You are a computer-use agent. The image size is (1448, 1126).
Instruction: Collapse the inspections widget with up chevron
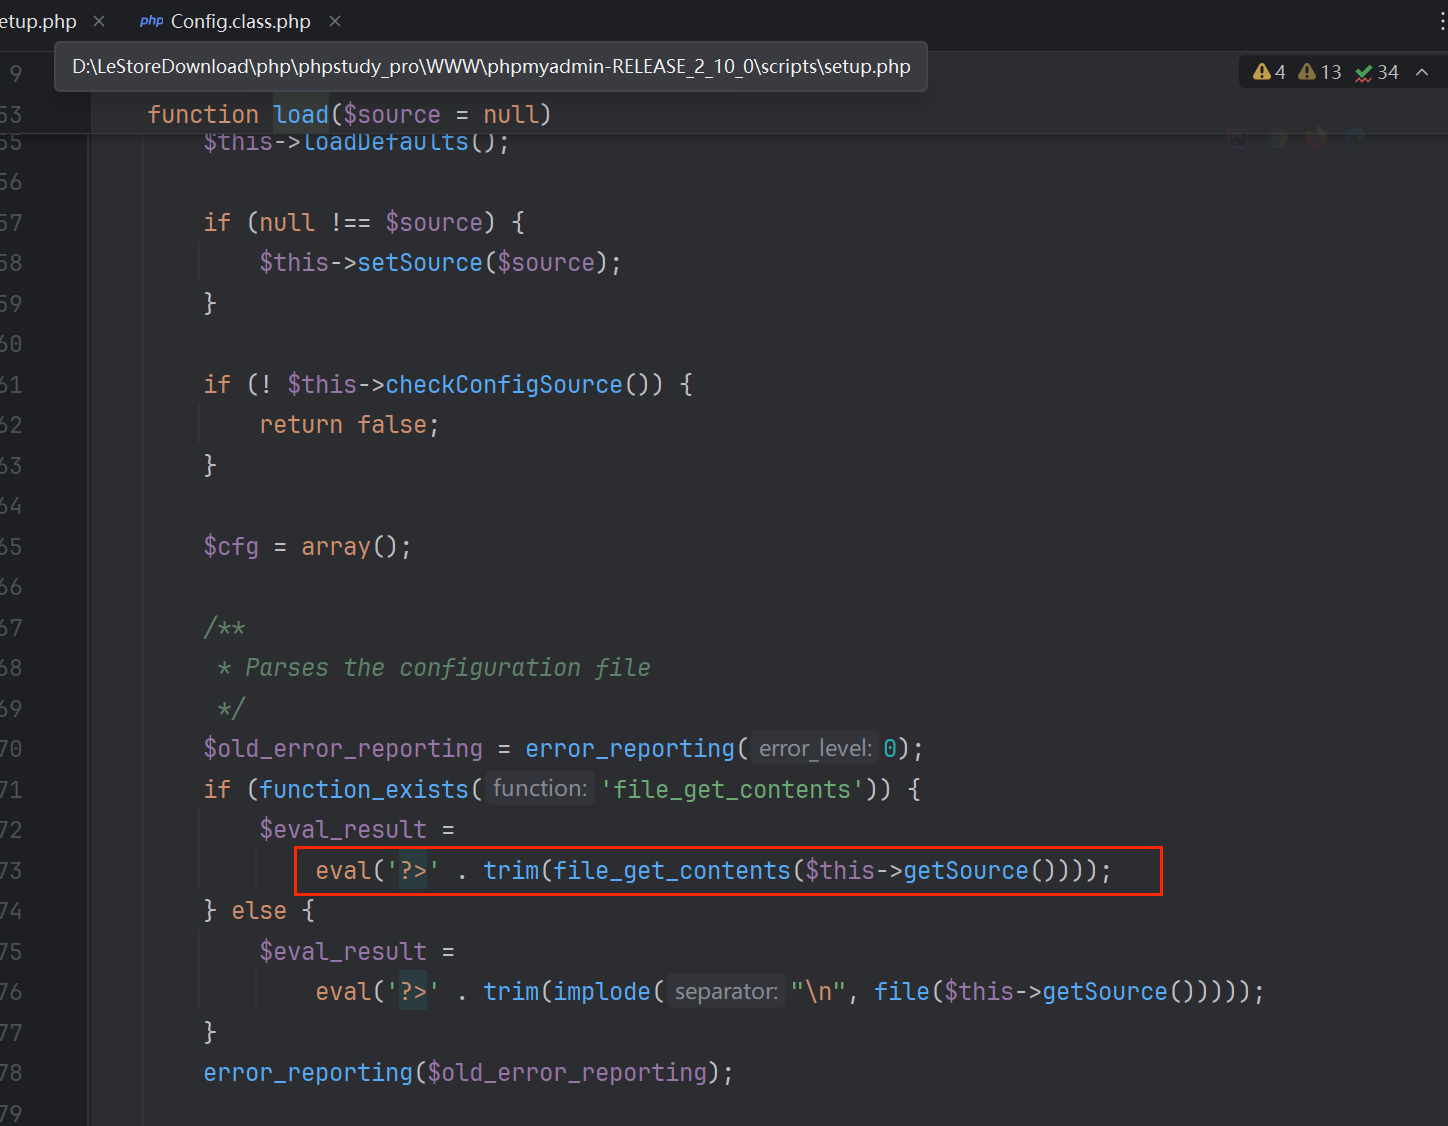[1422, 72]
